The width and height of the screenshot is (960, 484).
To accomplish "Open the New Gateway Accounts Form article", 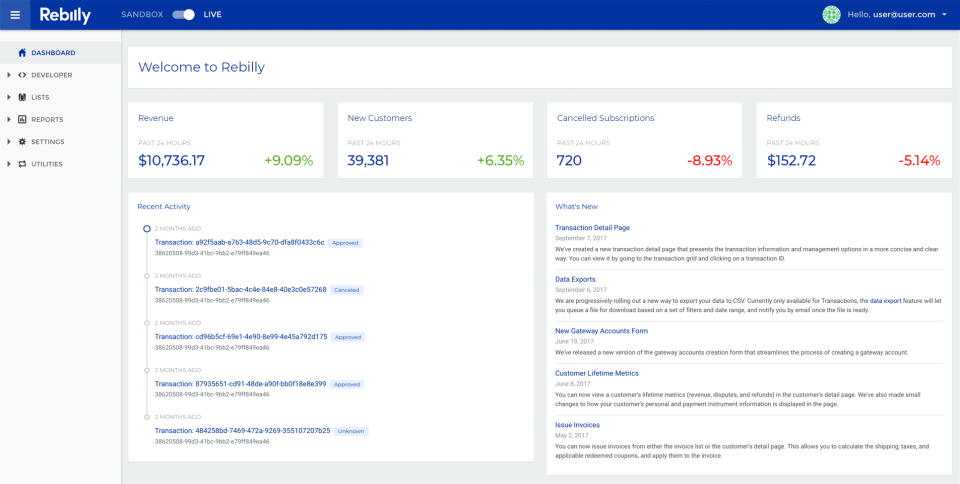I will 601,331.
